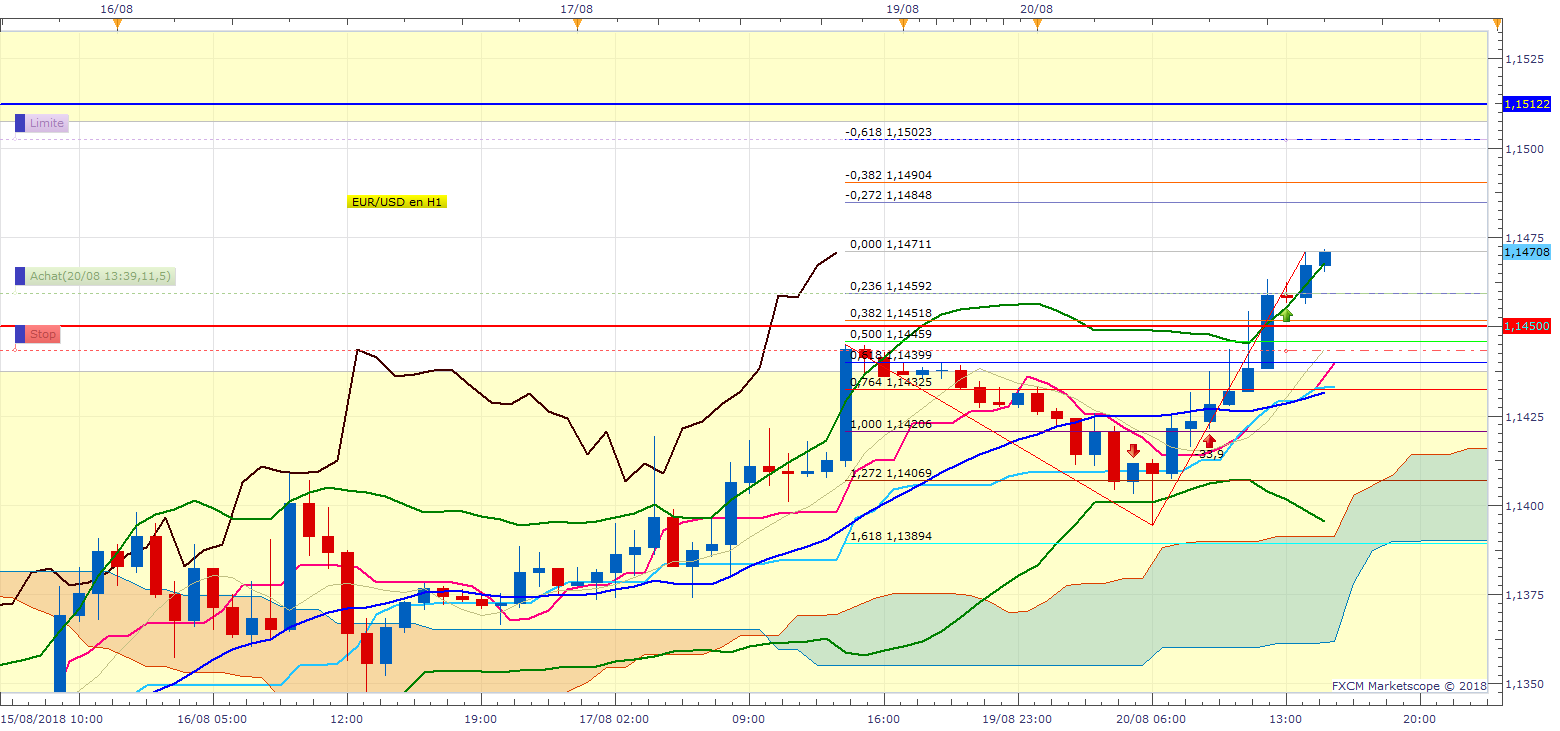Viewport: 1560px width, 731px height.
Task: Click the 1,000 1,14206 Fibonacci label
Action: click(x=891, y=424)
